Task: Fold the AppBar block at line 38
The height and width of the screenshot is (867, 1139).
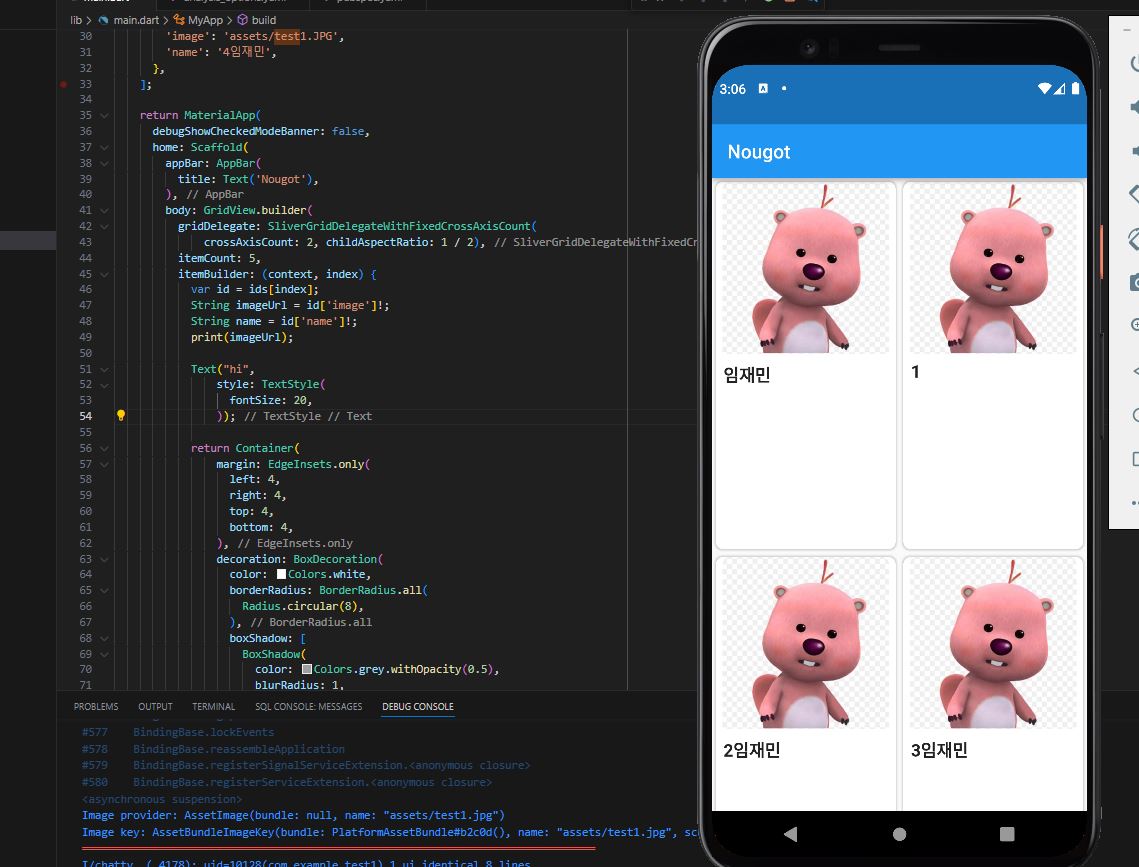Action: pyautogui.click(x=105, y=163)
